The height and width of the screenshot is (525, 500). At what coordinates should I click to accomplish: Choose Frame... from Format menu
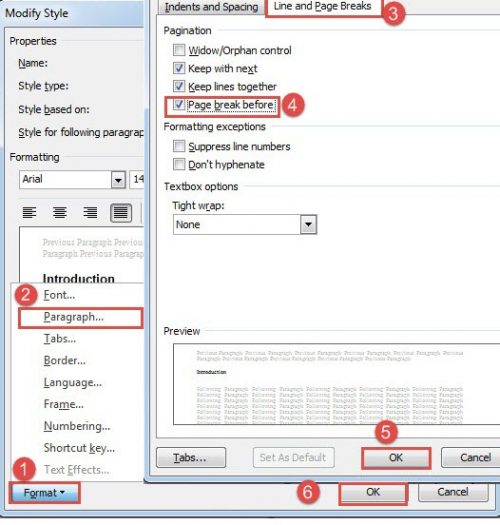point(64,404)
